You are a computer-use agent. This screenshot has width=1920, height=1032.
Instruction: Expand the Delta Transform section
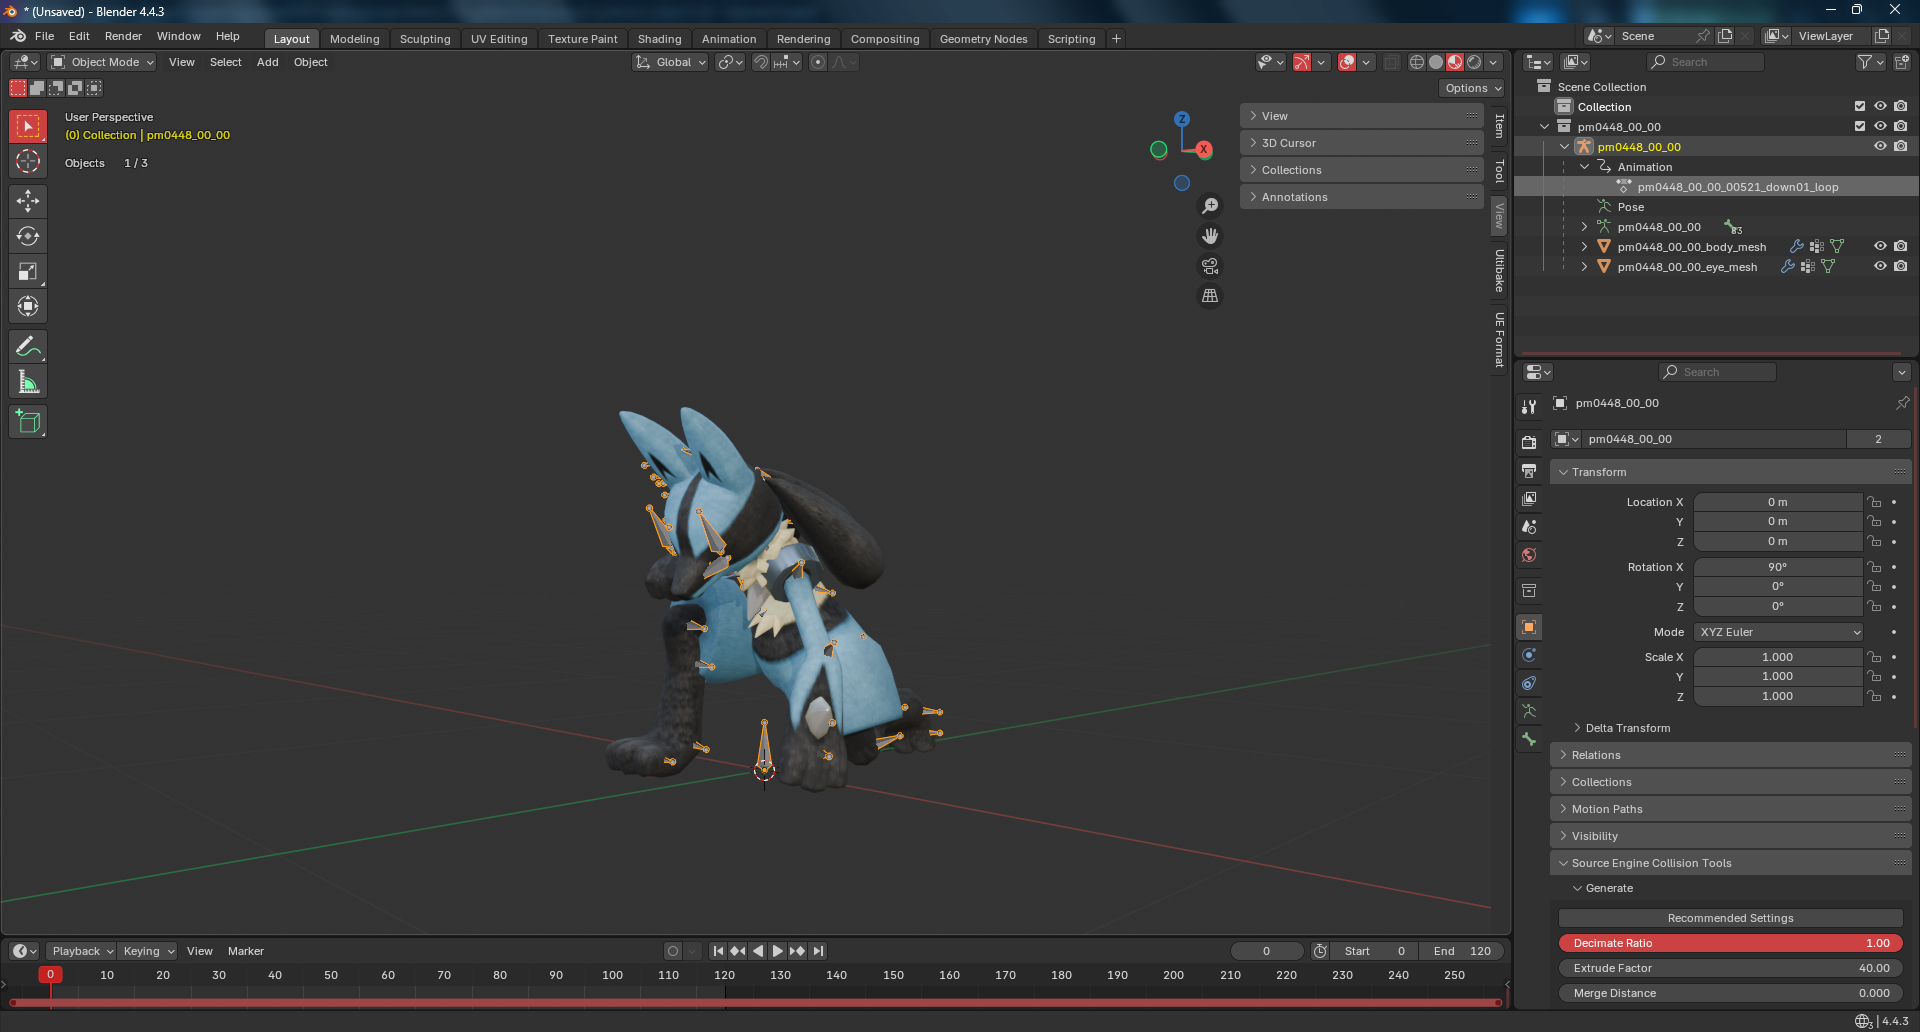click(1627, 728)
